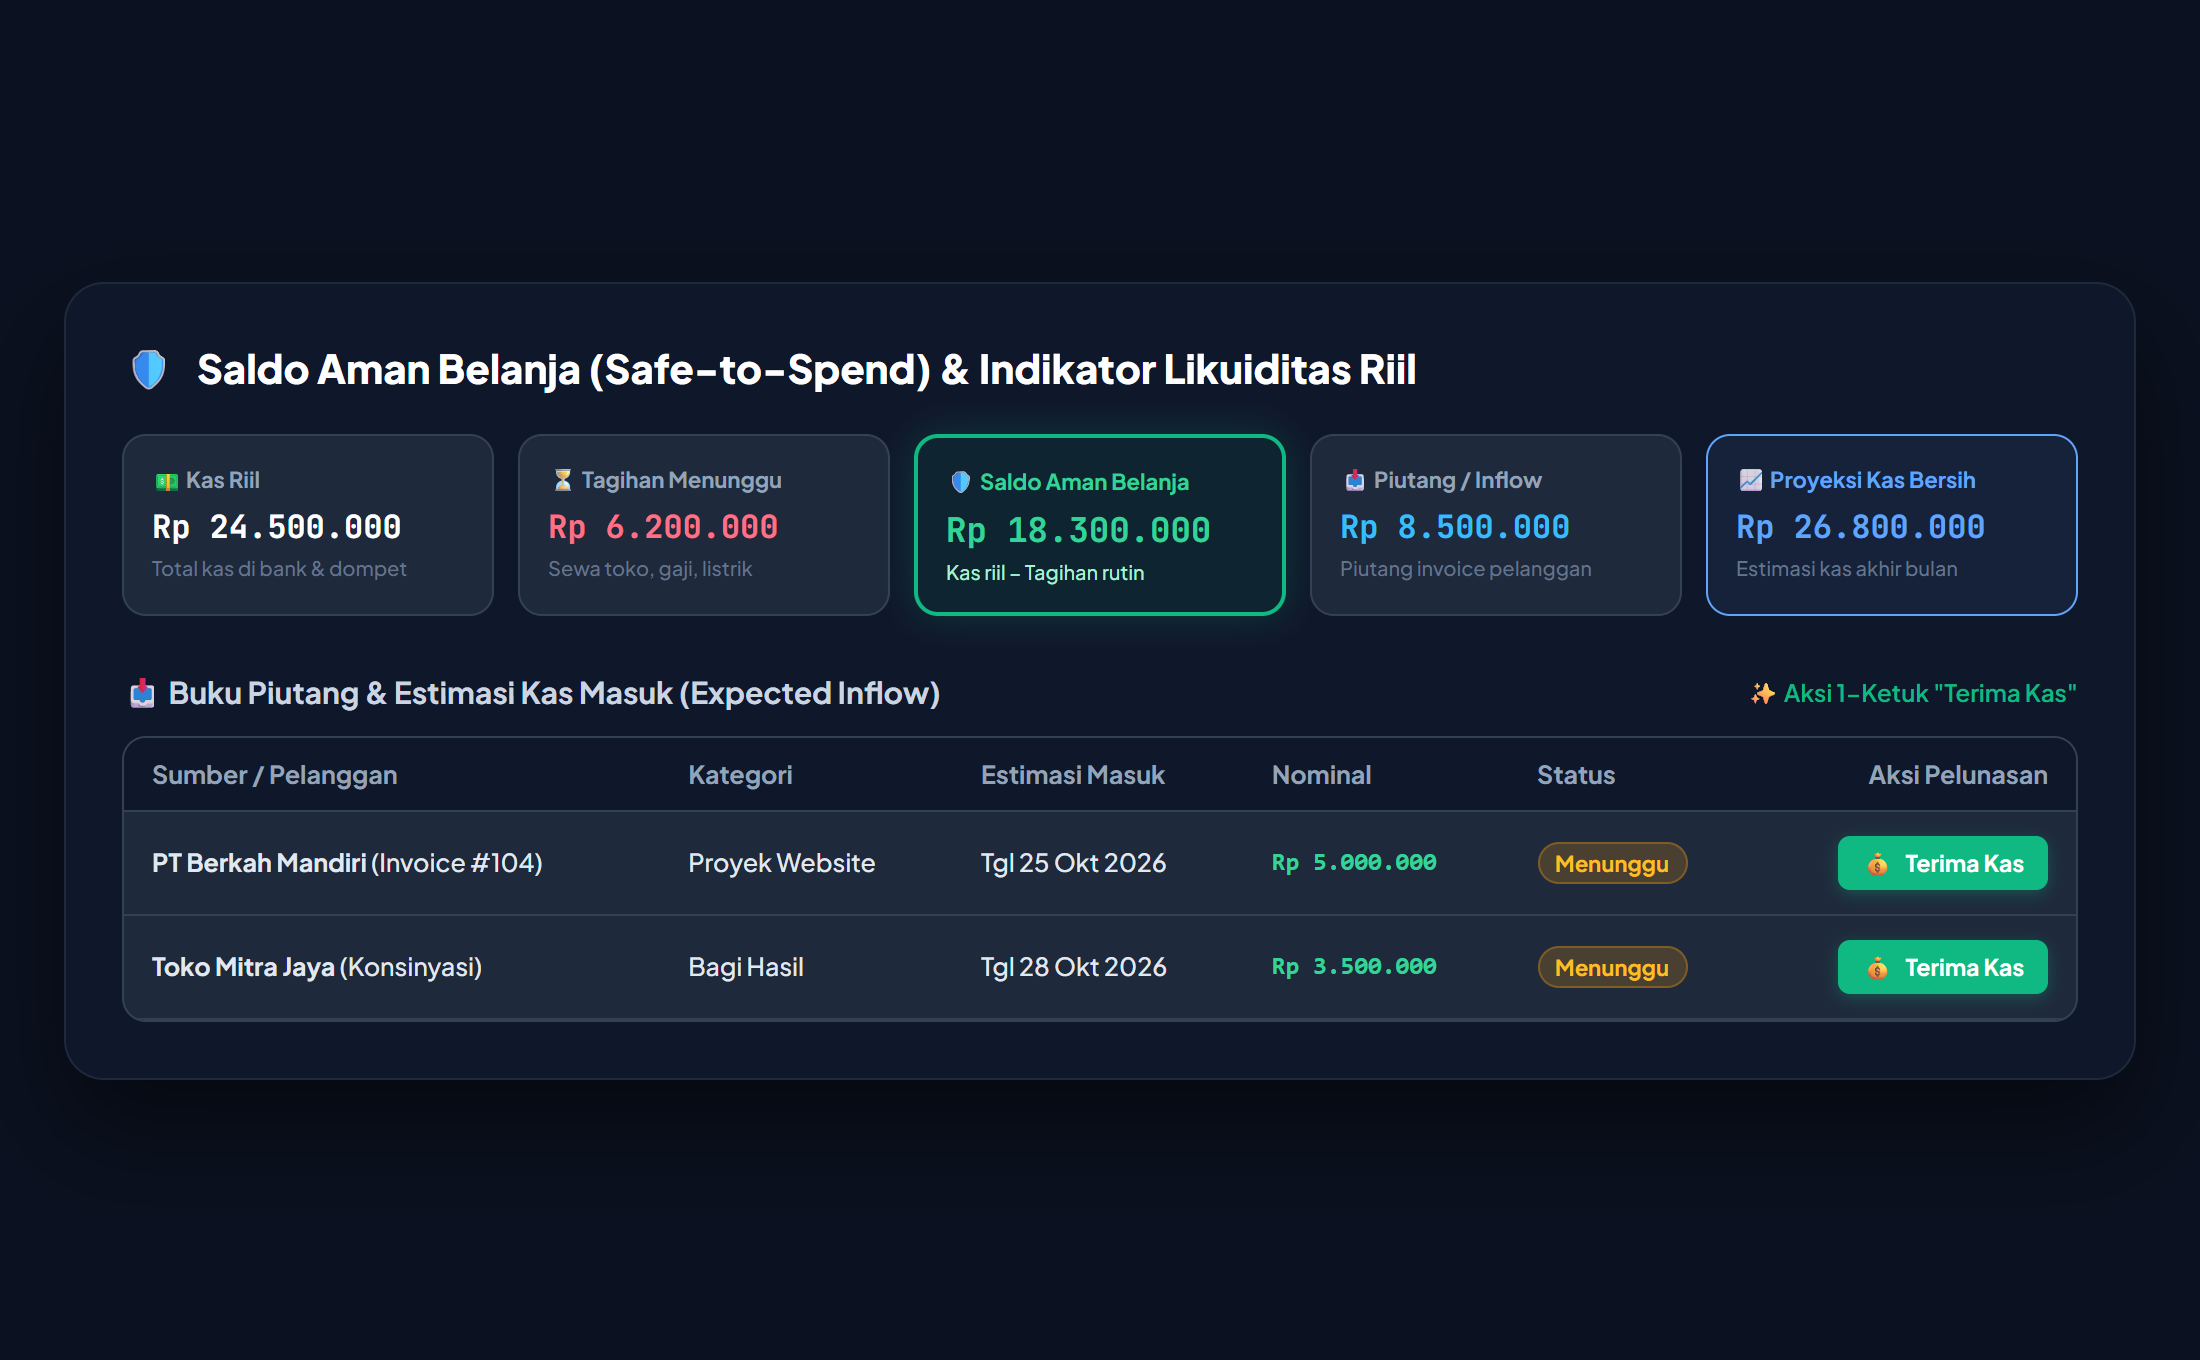Click the Rp 8.500.000 inflow amount
The width and height of the screenshot is (2200, 1360).
(1455, 527)
